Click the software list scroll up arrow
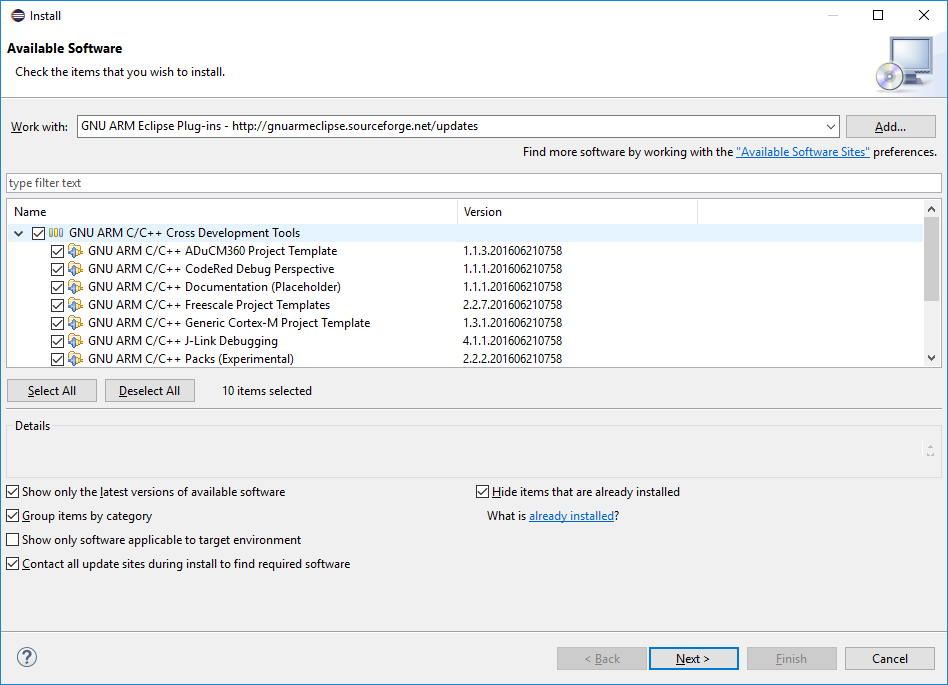This screenshot has width=948, height=685. [932, 209]
